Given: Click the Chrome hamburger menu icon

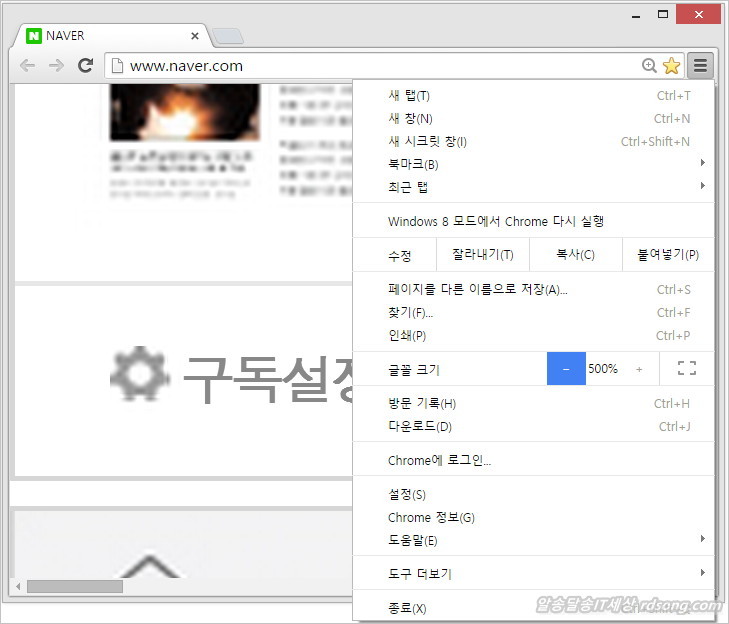Looking at the screenshot, I should pyautogui.click(x=700, y=66).
